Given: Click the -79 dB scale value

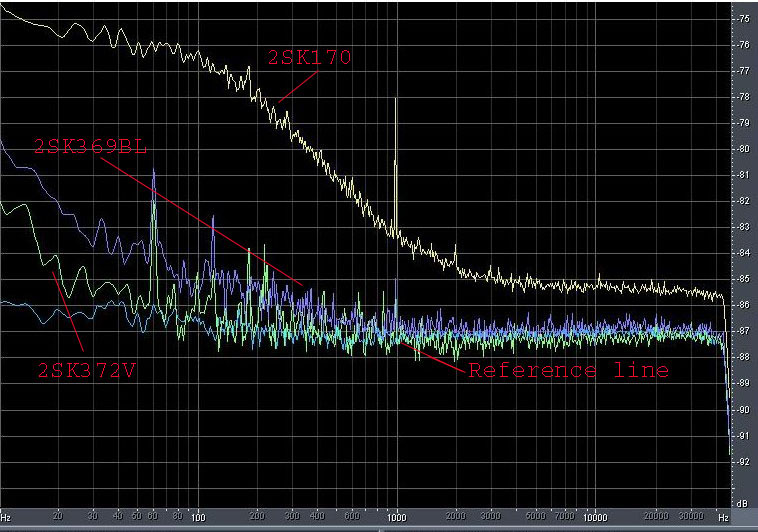Looking at the screenshot, I should click(x=743, y=123).
